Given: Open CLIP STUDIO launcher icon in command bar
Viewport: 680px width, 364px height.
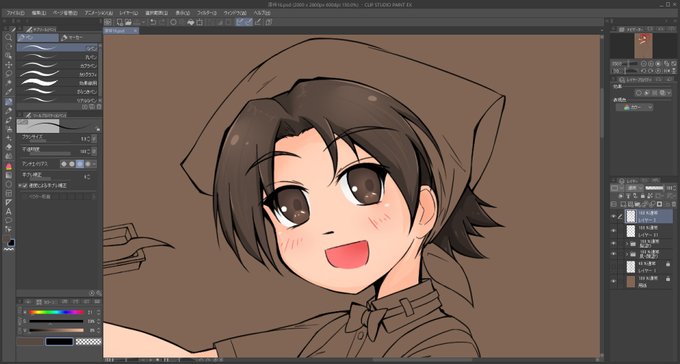Looking at the screenshot, I should 108,22.
